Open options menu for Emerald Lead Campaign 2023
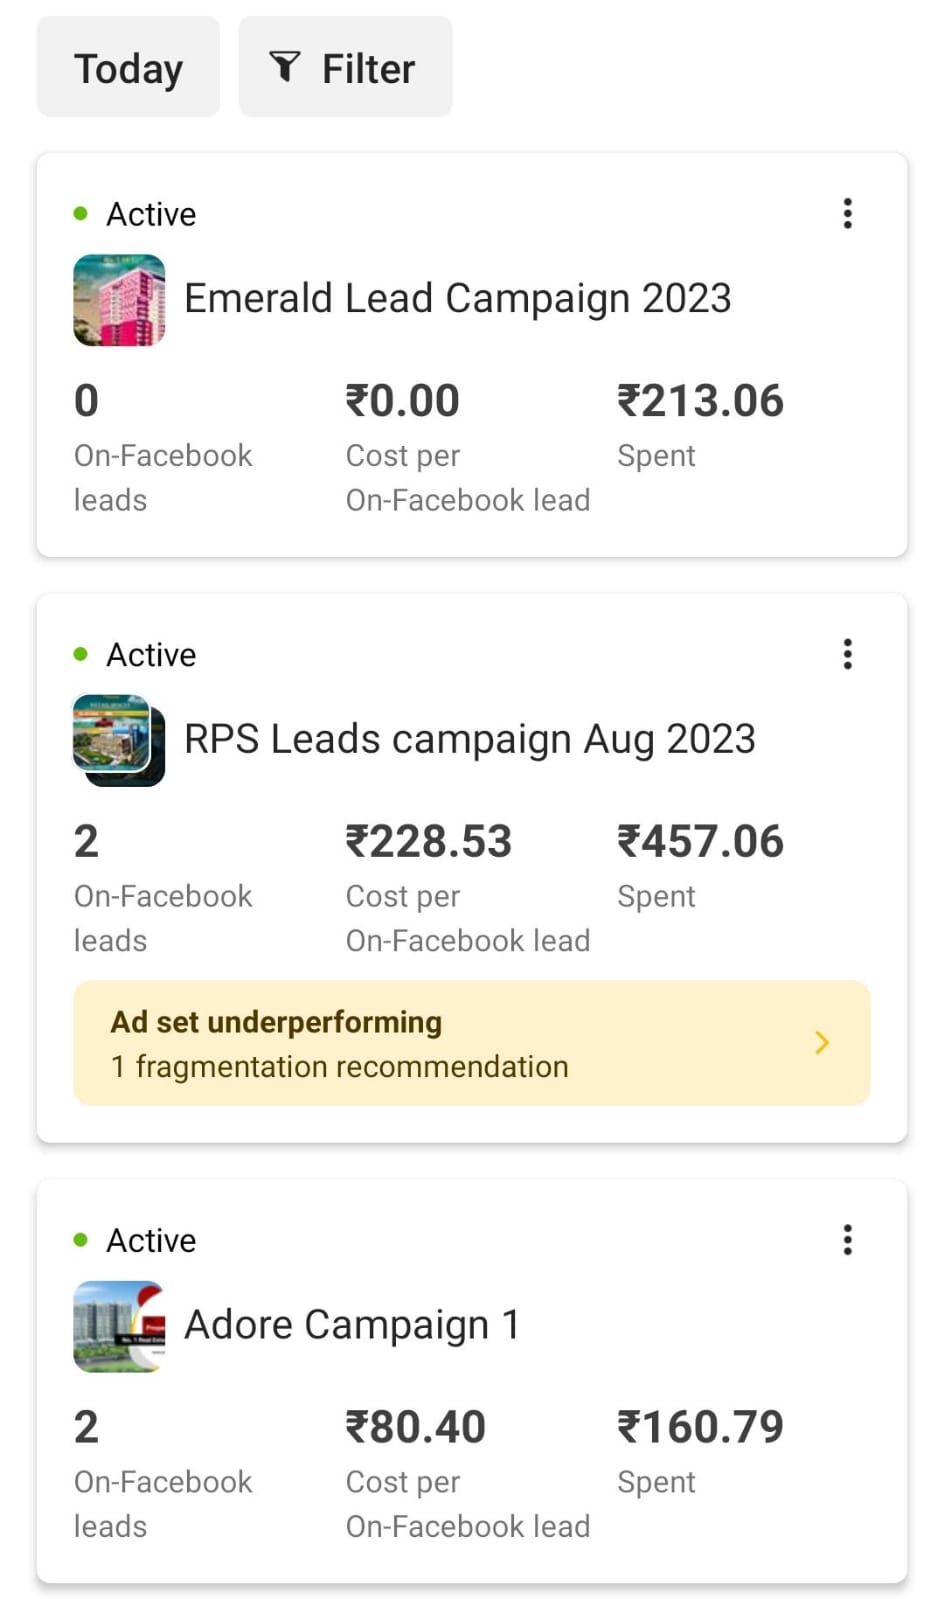The height and width of the screenshot is (1599, 944). tap(847, 213)
